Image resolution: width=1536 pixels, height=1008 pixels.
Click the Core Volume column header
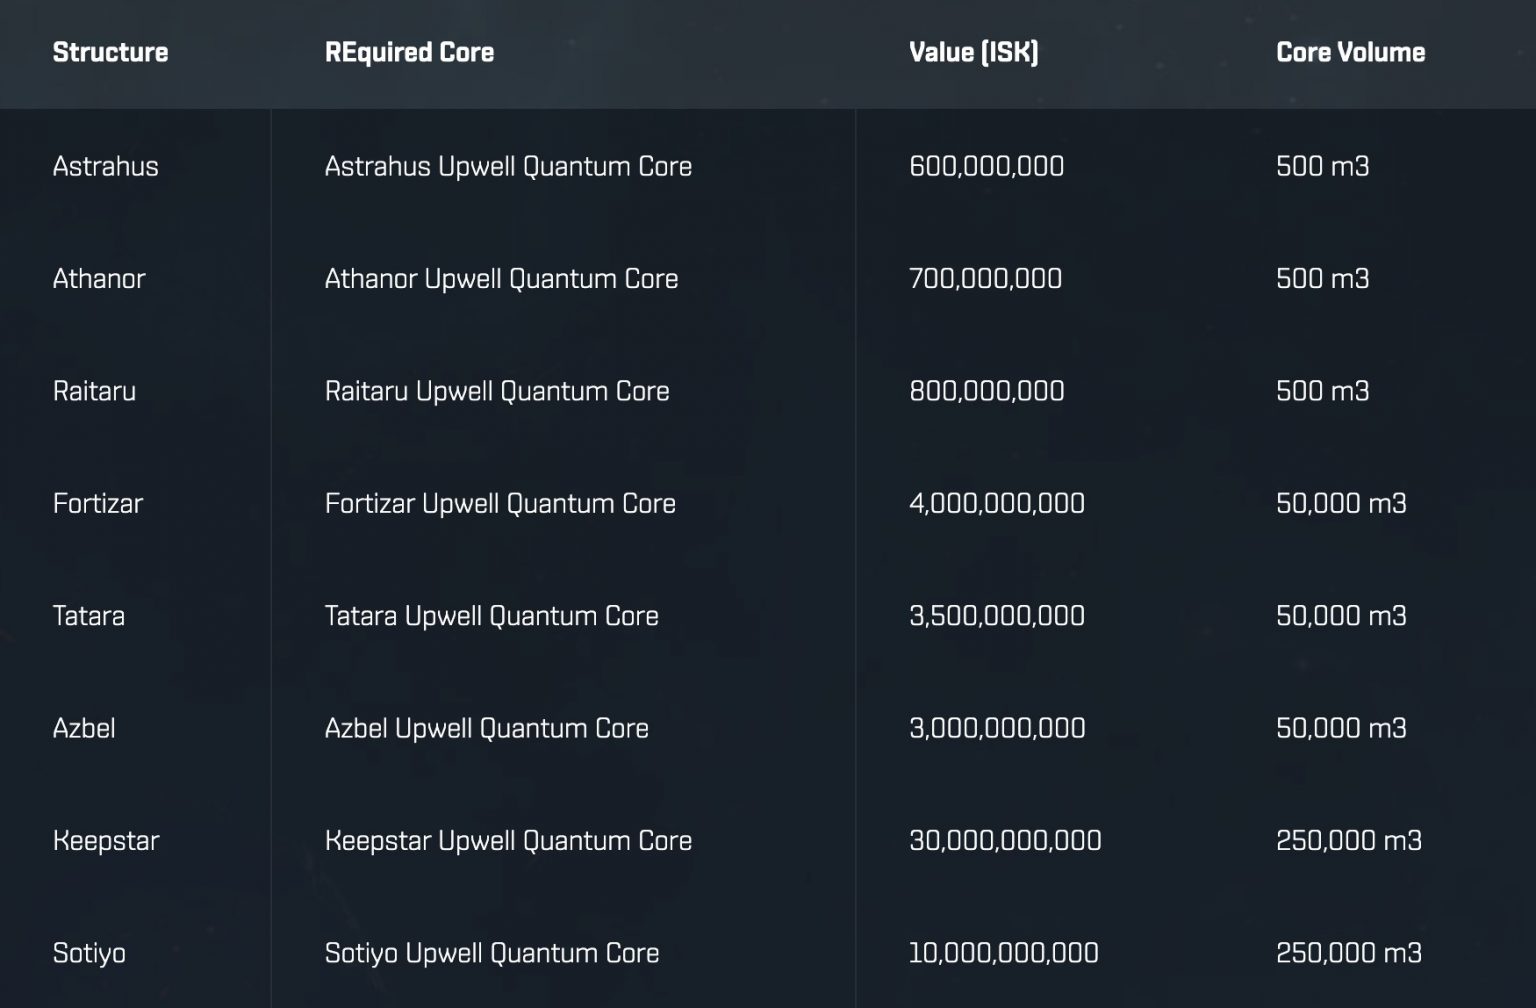[1350, 52]
